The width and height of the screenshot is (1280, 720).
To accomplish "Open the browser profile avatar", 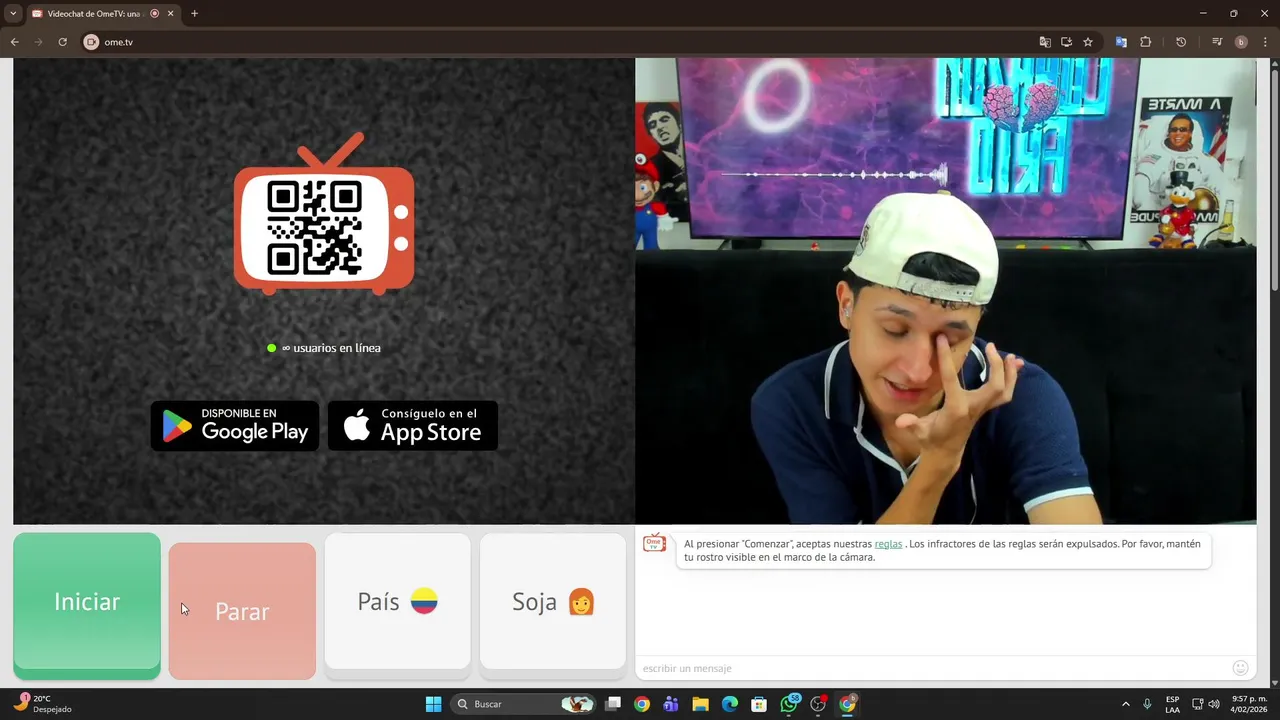I will [1241, 42].
